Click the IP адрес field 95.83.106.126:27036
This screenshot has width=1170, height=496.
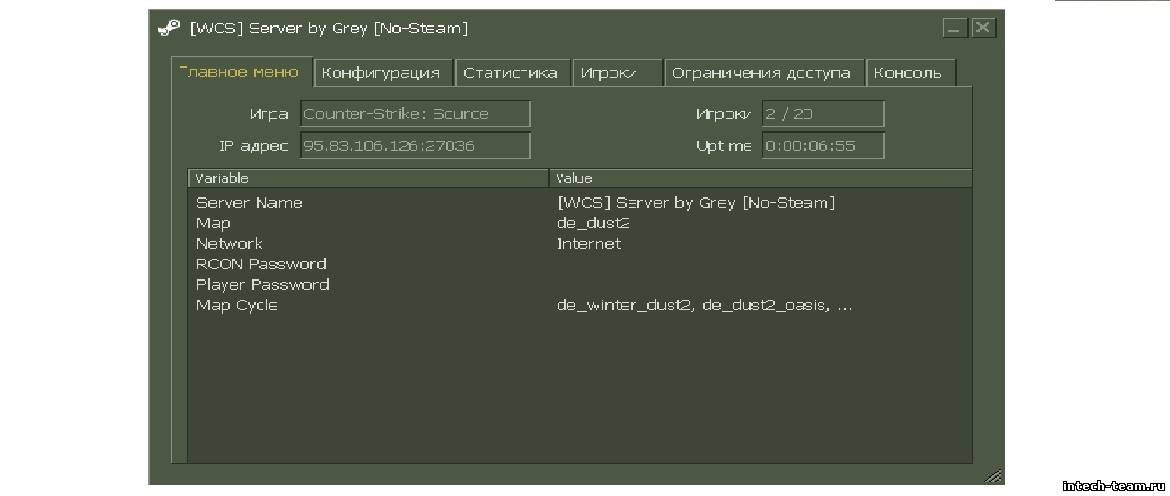click(x=416, y=145)
